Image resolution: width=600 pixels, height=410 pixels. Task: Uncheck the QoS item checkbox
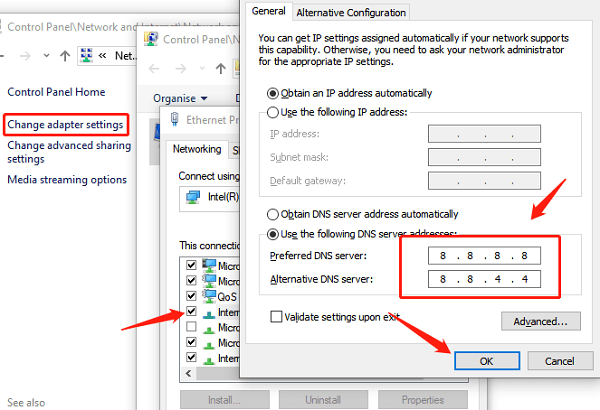pyautogui.click(x=191, y=297)
